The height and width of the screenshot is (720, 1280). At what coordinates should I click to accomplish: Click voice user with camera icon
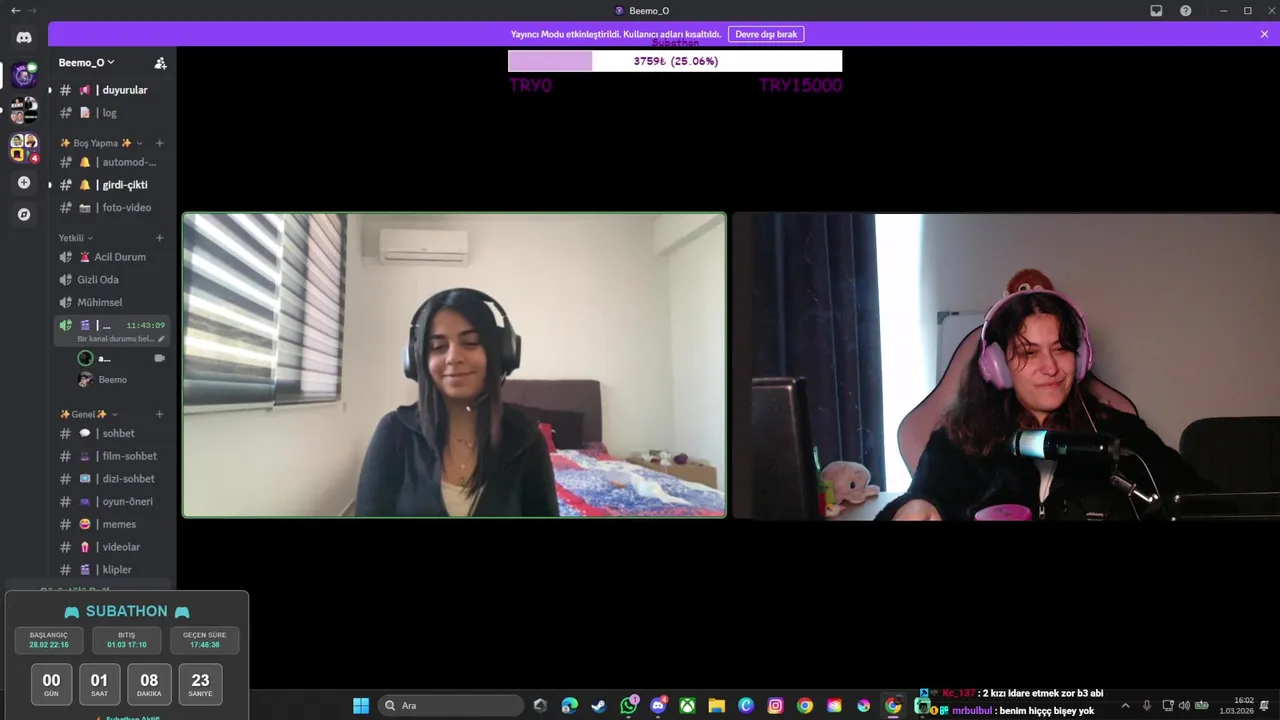pyautogui.click(x=121, y=358)
